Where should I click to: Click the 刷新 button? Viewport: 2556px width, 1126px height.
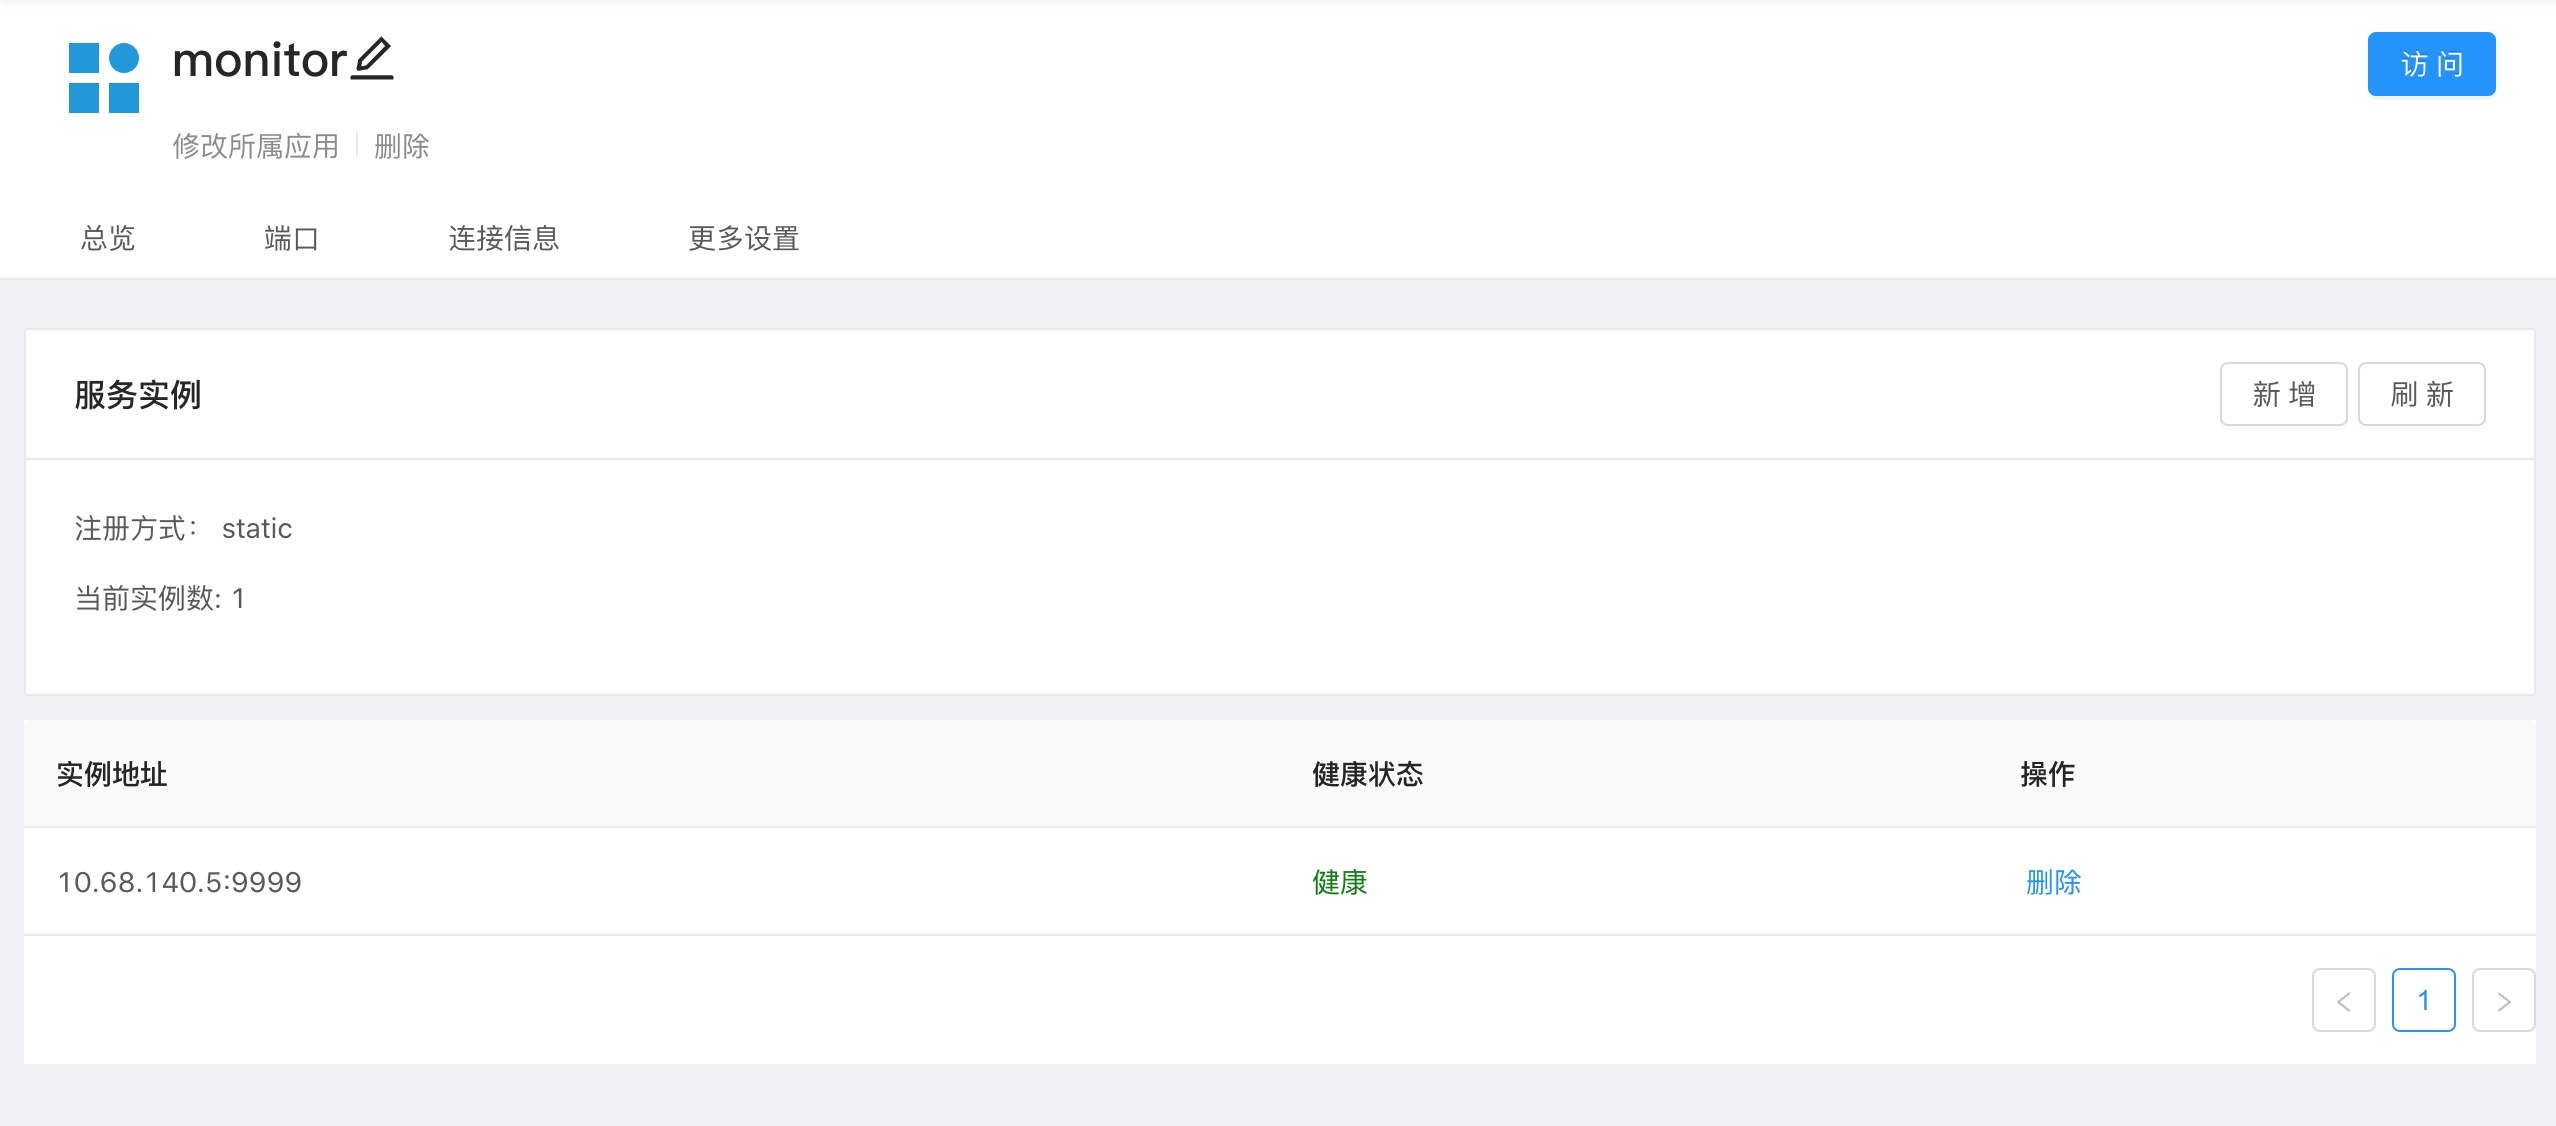click(2420, 393)
